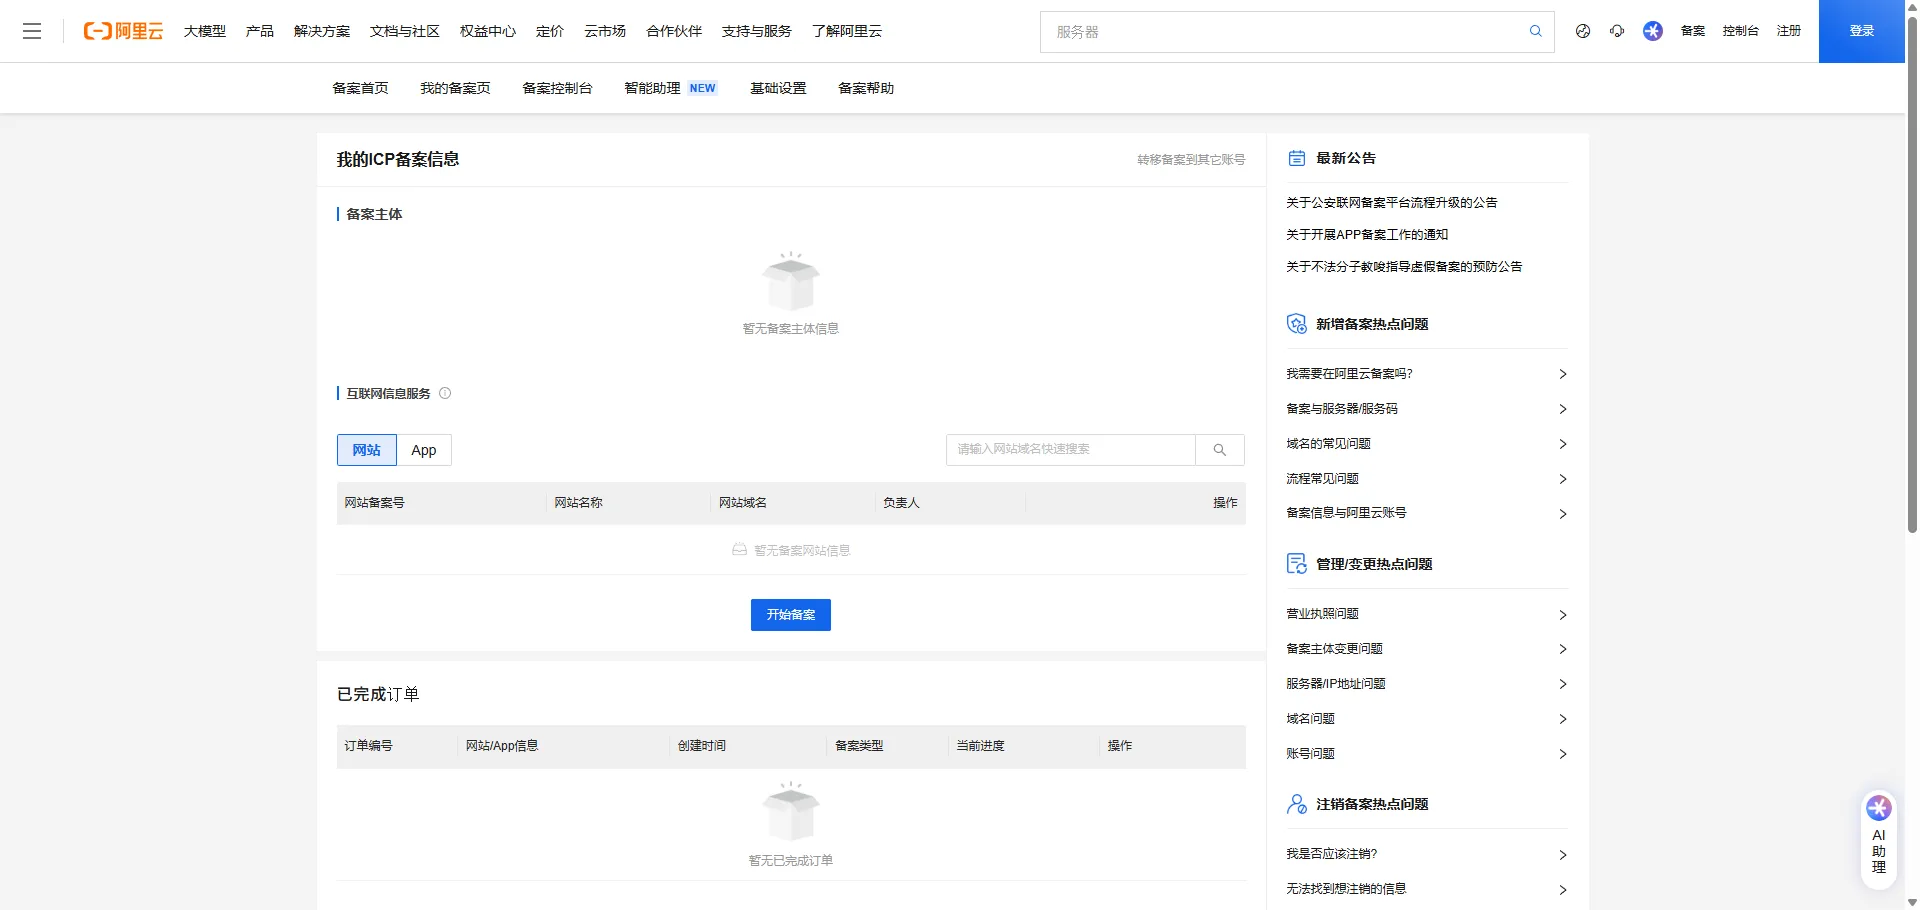
Task: Open the hamburger menu beside the logo
Action: tap(32, 31)
